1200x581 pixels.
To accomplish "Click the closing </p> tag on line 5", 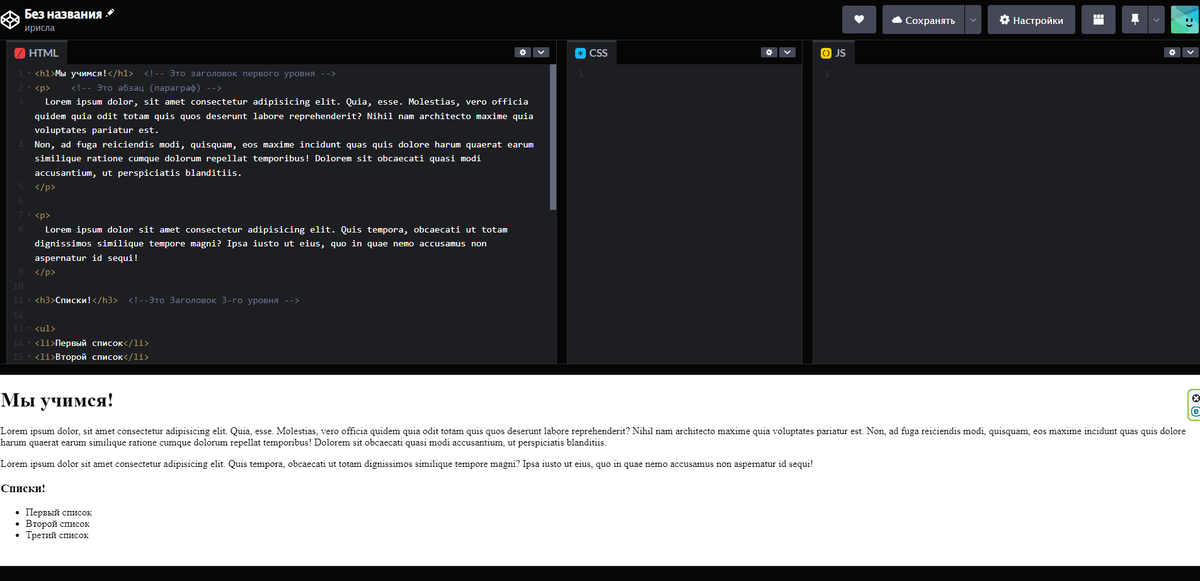I will pyautogui.click(x=45, y=187).
